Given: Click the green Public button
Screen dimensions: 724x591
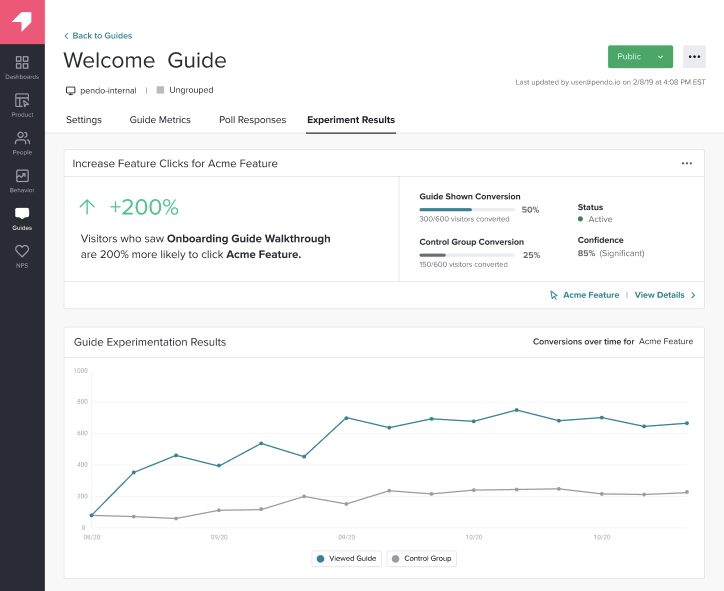Looking at the screenshot, I should pyautogui.click(x=640, y=57).
